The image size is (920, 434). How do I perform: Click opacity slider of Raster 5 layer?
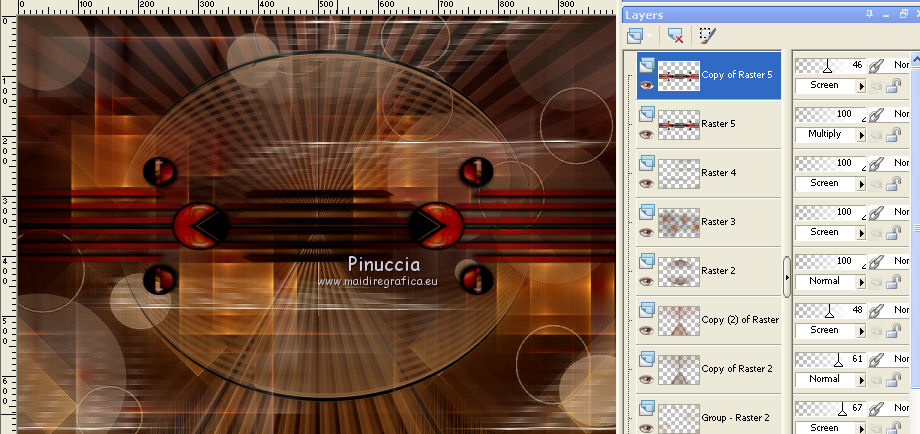(830, 114)
